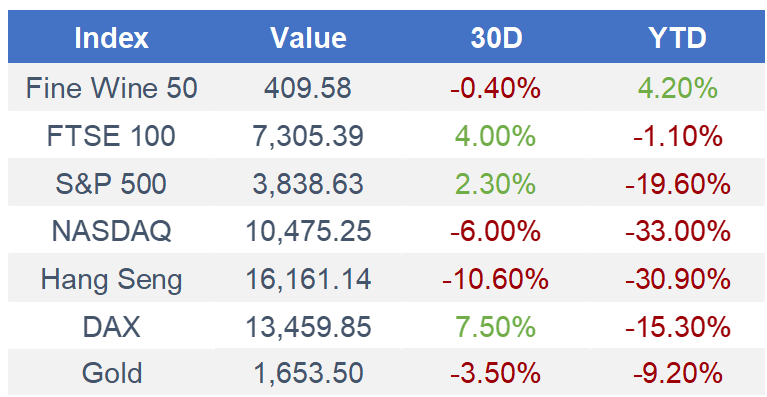Click the Value column header
Viewport: 767px width, 397px height.
coord(308,38)
